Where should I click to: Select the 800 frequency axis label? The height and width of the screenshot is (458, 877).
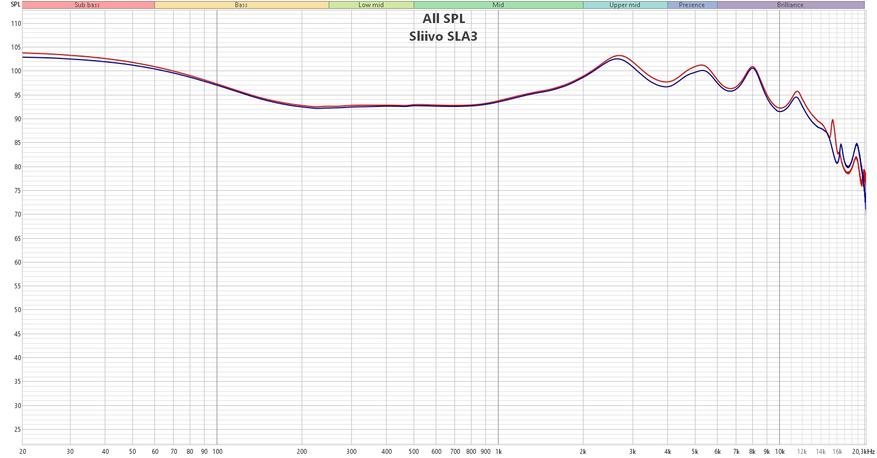click(x=471, y=451)
